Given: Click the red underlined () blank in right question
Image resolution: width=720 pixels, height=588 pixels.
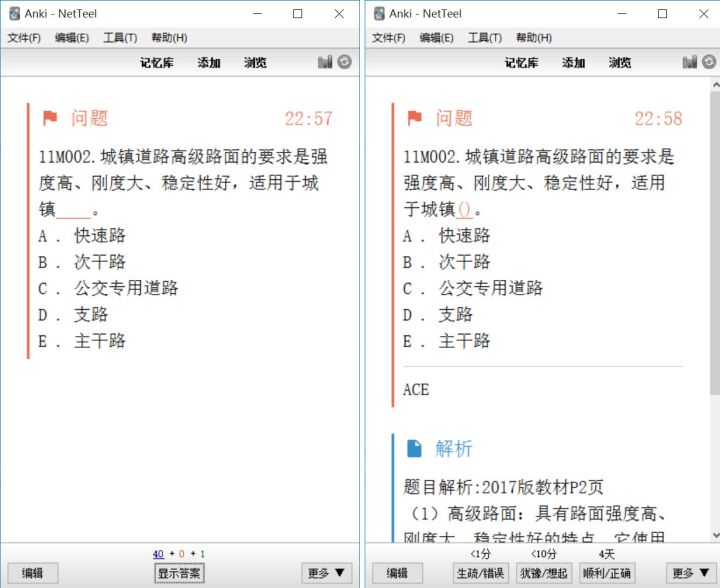Looking at the screenshot, I should [464, 210].
